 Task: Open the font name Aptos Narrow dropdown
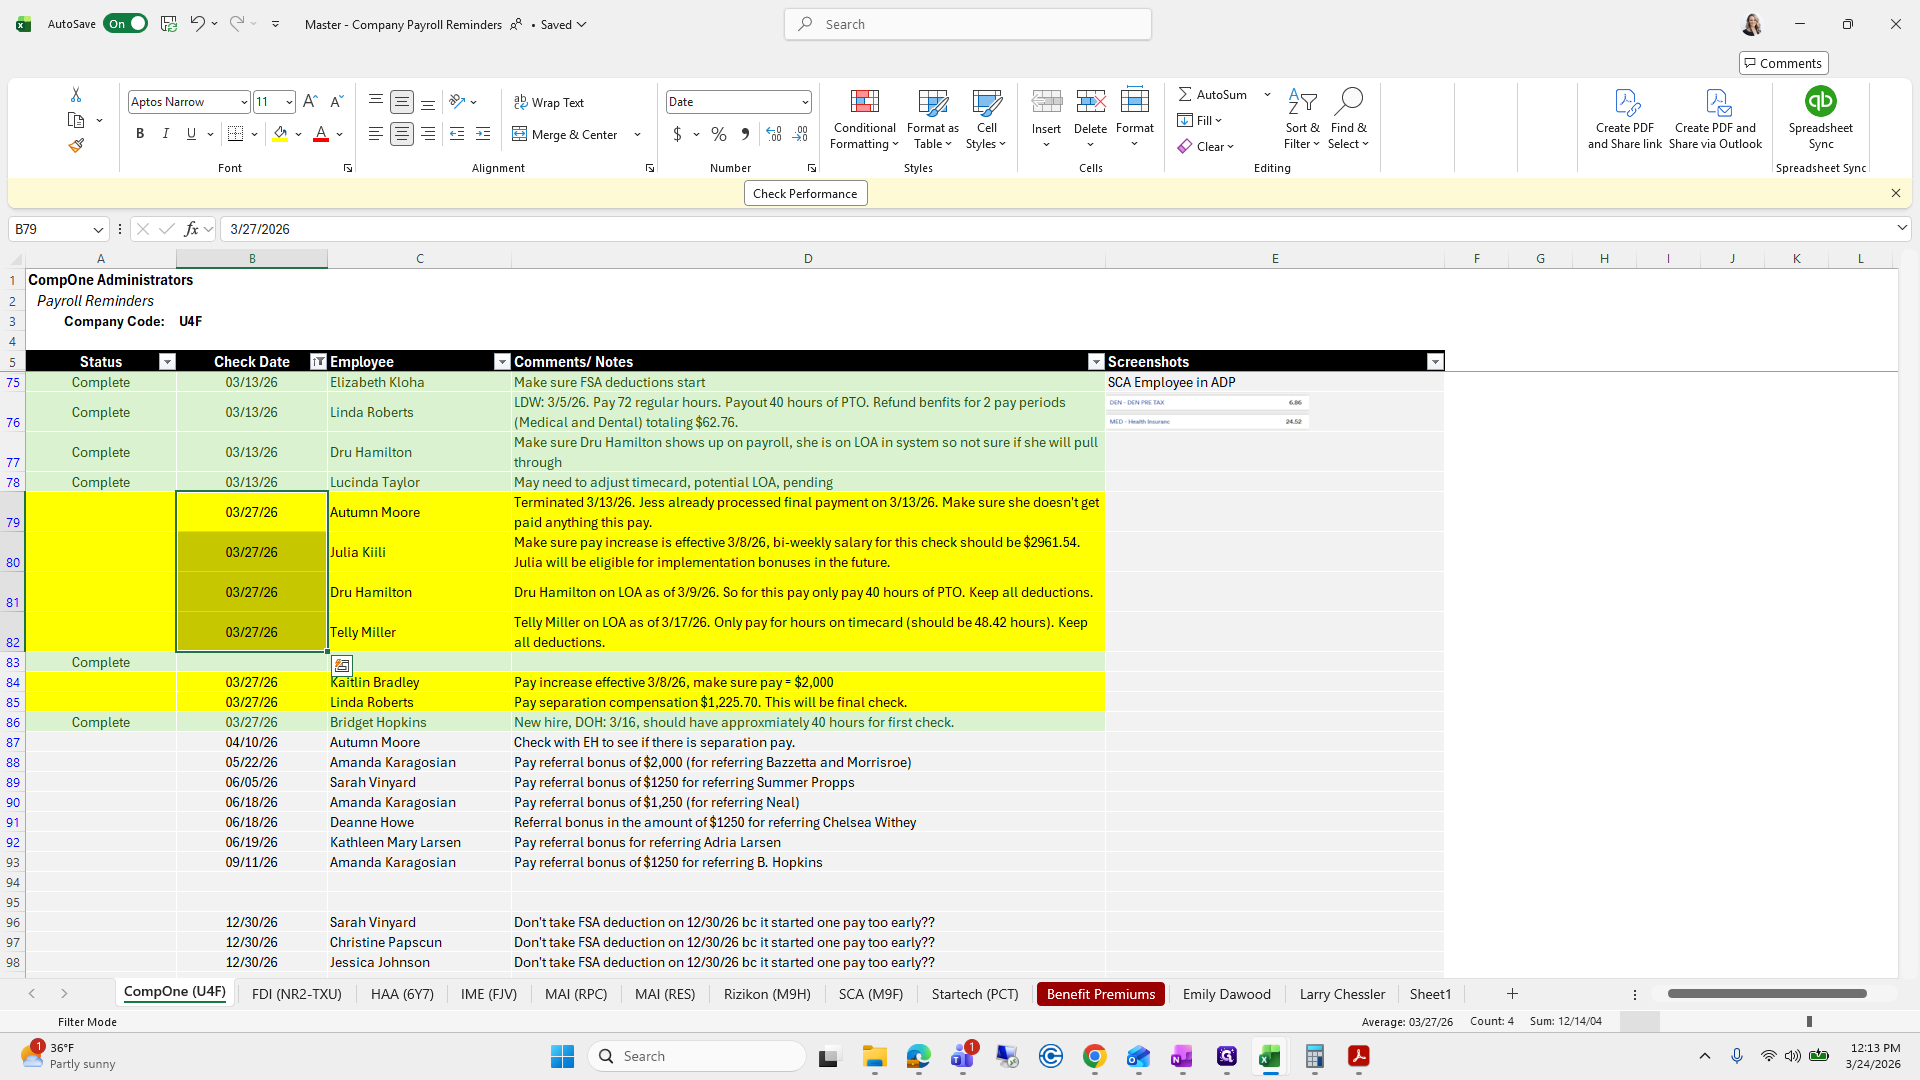point(243,102)
